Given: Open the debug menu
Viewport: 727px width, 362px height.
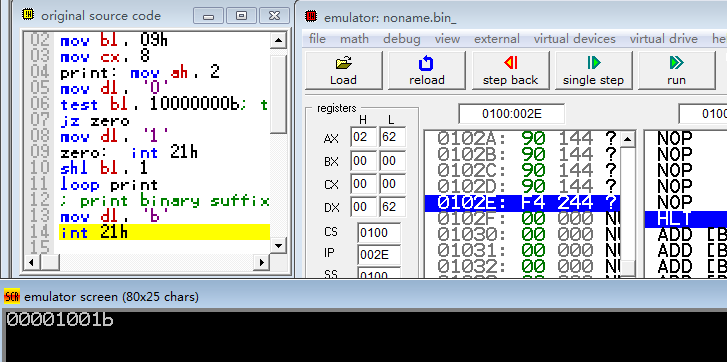Looking at the screenshot, I should (402, 39).
